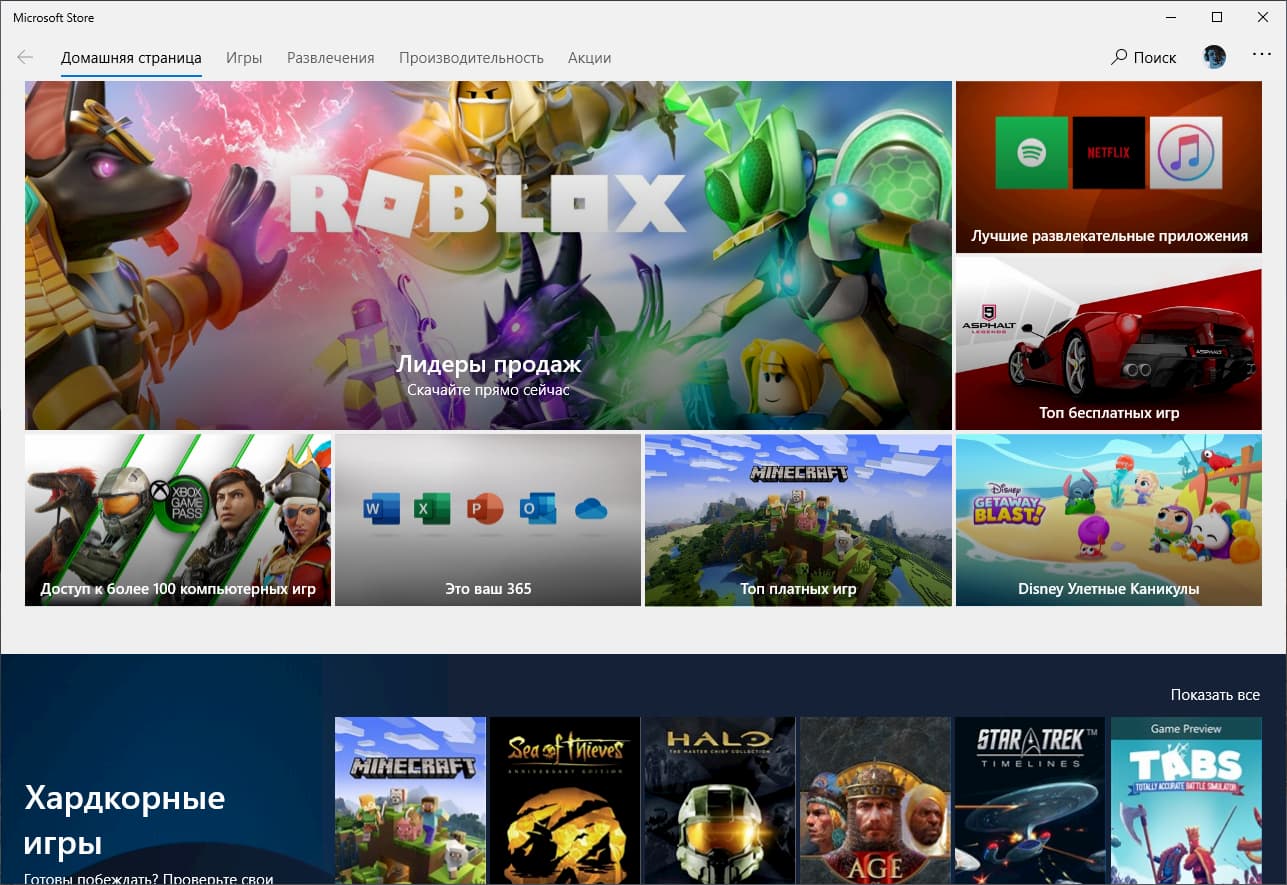Click the OneDrive cloud icon
1287x885 pixels.
point(592,510)
